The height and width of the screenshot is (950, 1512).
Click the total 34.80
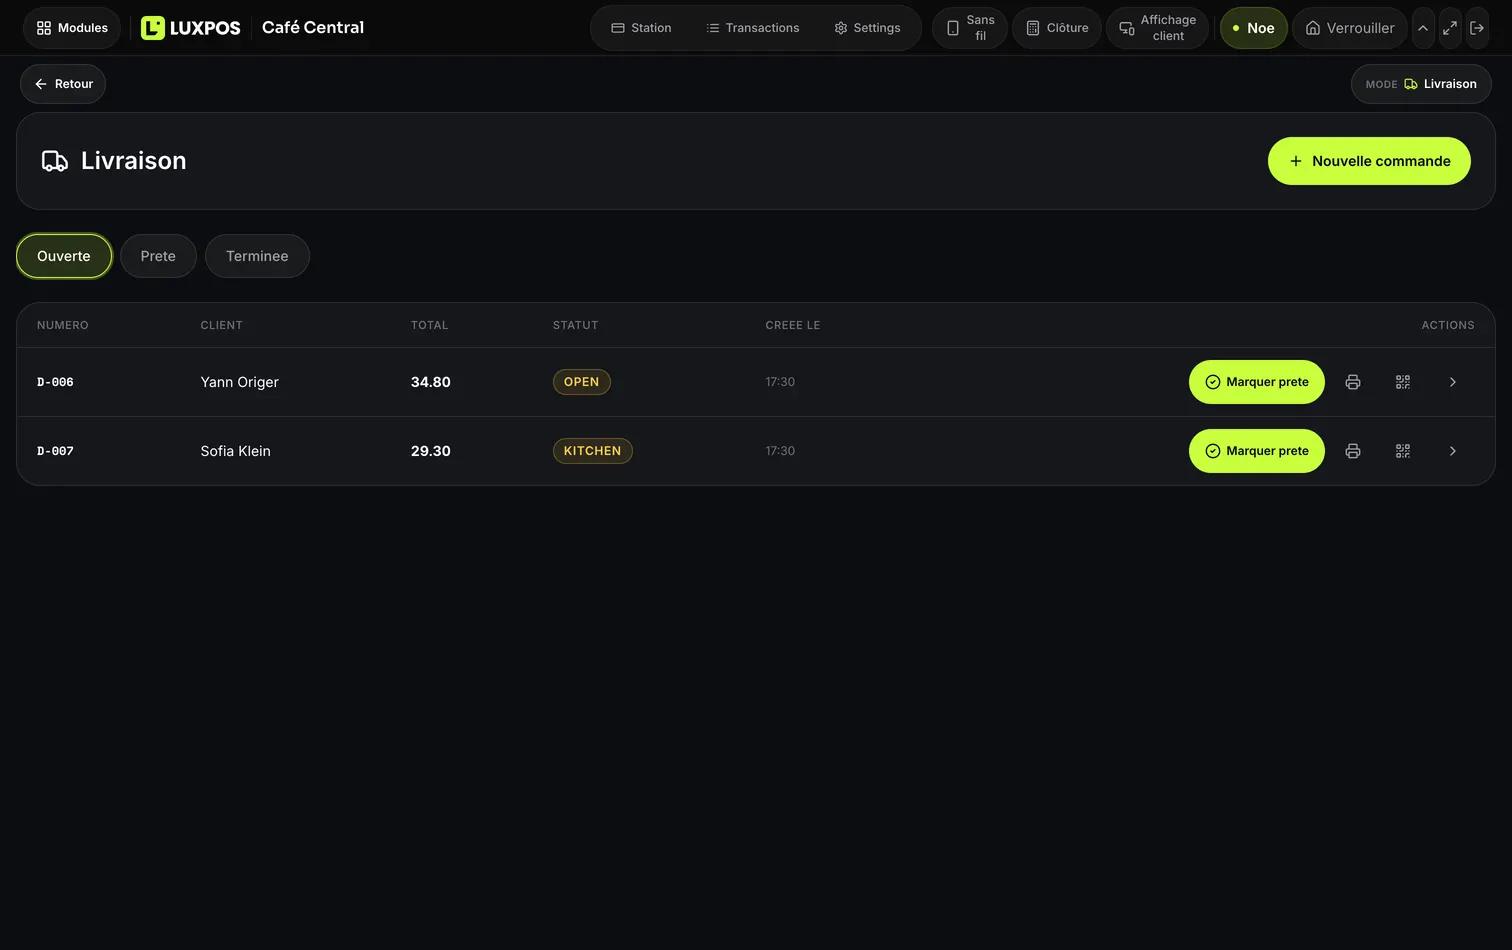coord(431,382)
